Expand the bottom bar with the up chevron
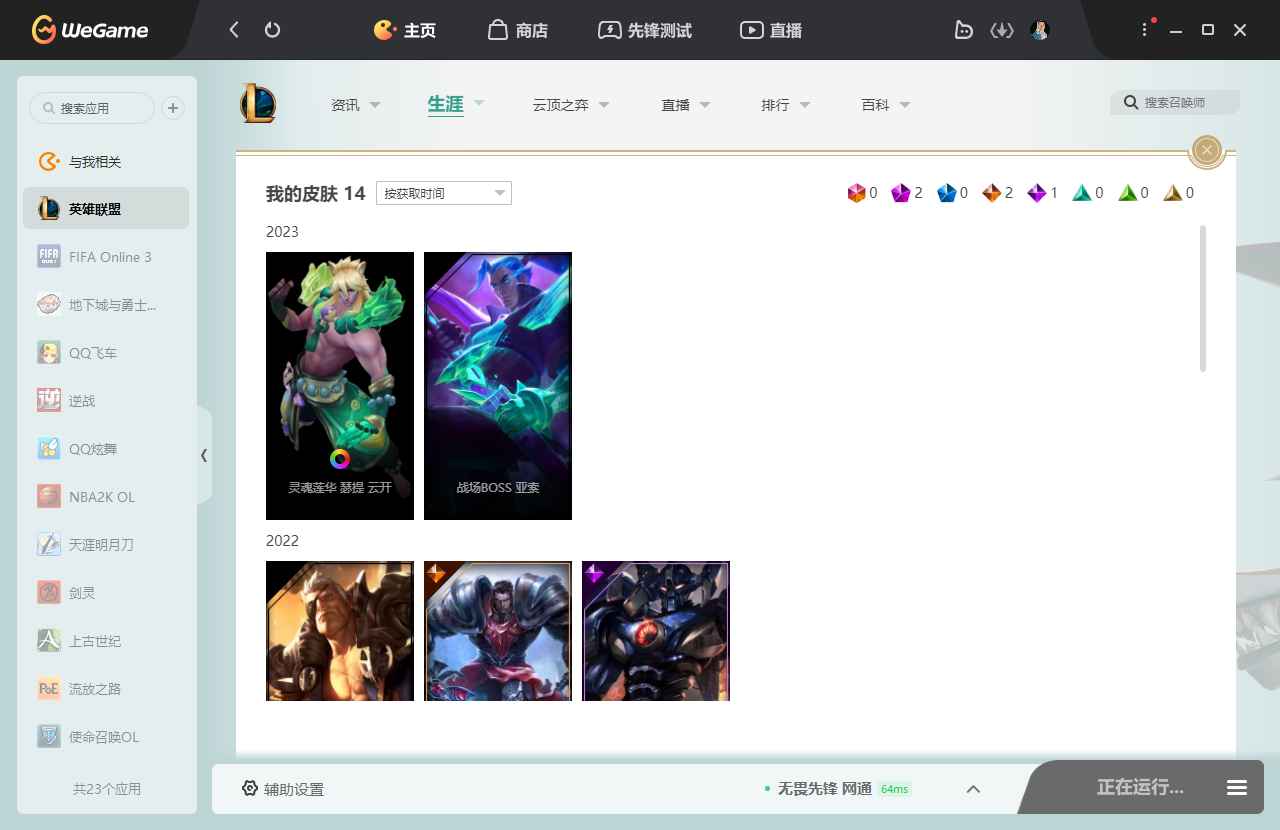 click(973, 789)
